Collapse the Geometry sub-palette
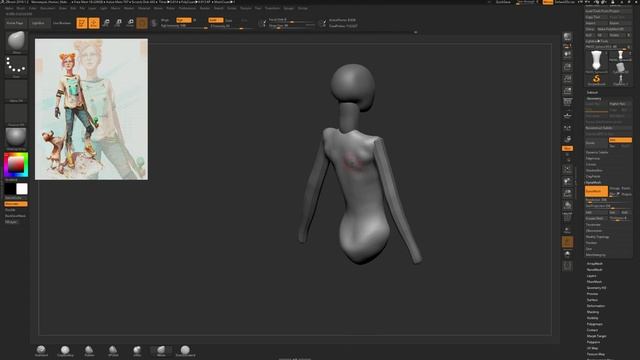 click(x=594, y=98)
